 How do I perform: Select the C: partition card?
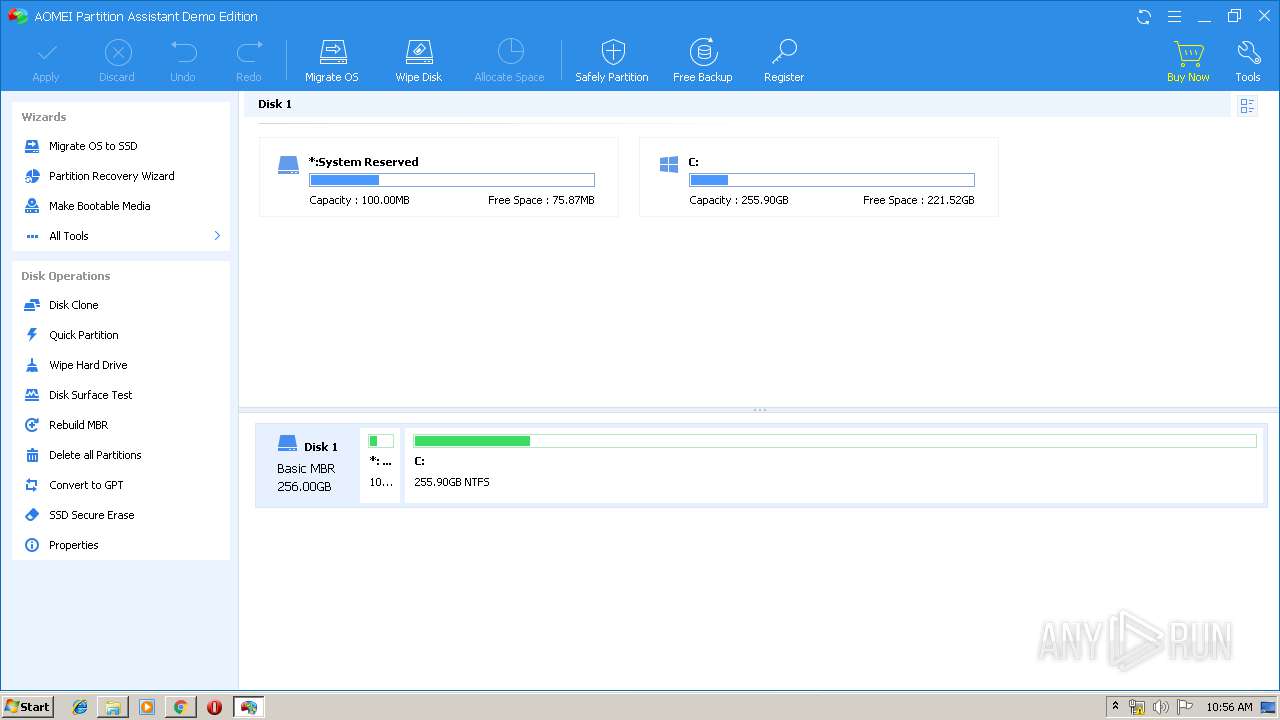coord(819,177)
